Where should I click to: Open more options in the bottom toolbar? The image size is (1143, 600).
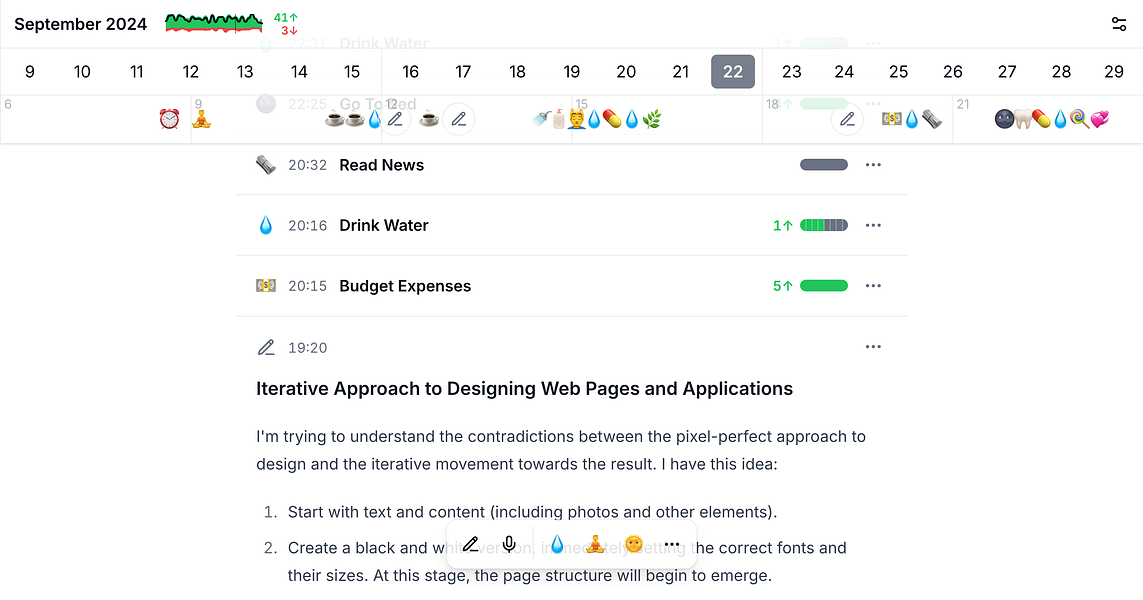[671, 545]
